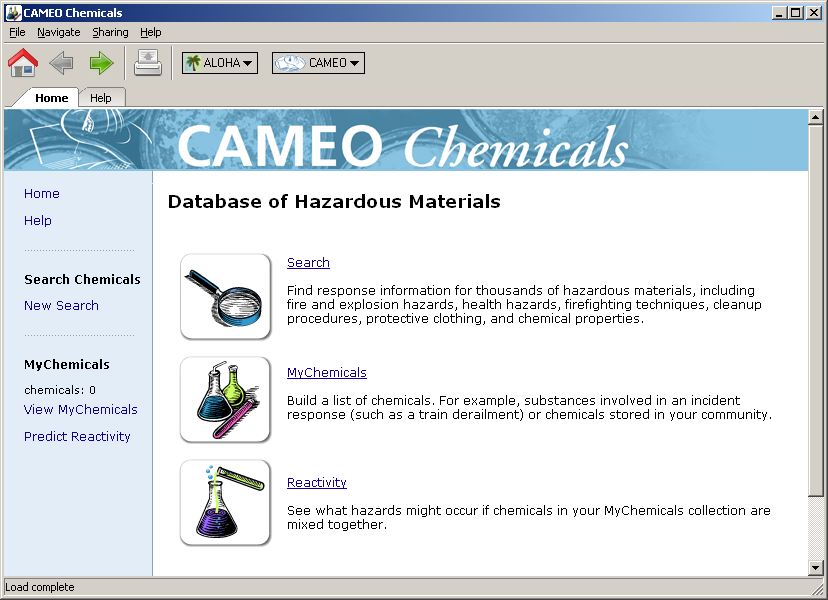This screenshot has width=828, height=600.
Task: Maximize the CAMEO Chemicals window
Action: 796,13
